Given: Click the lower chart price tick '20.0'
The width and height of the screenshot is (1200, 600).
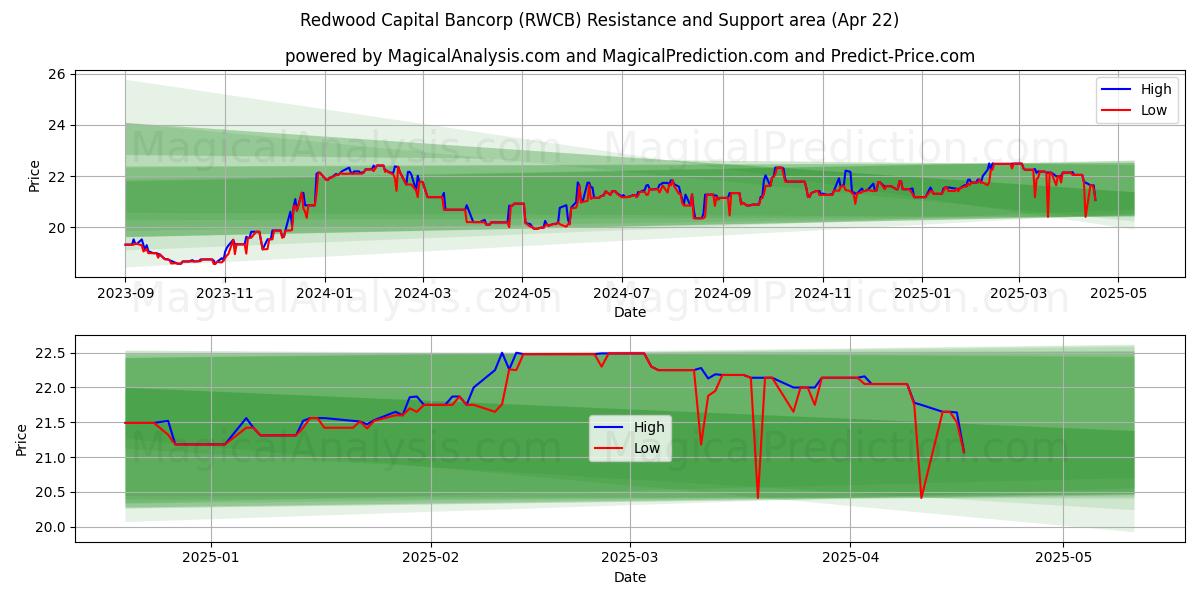Looking at the screenshot, I should (51, 528).
